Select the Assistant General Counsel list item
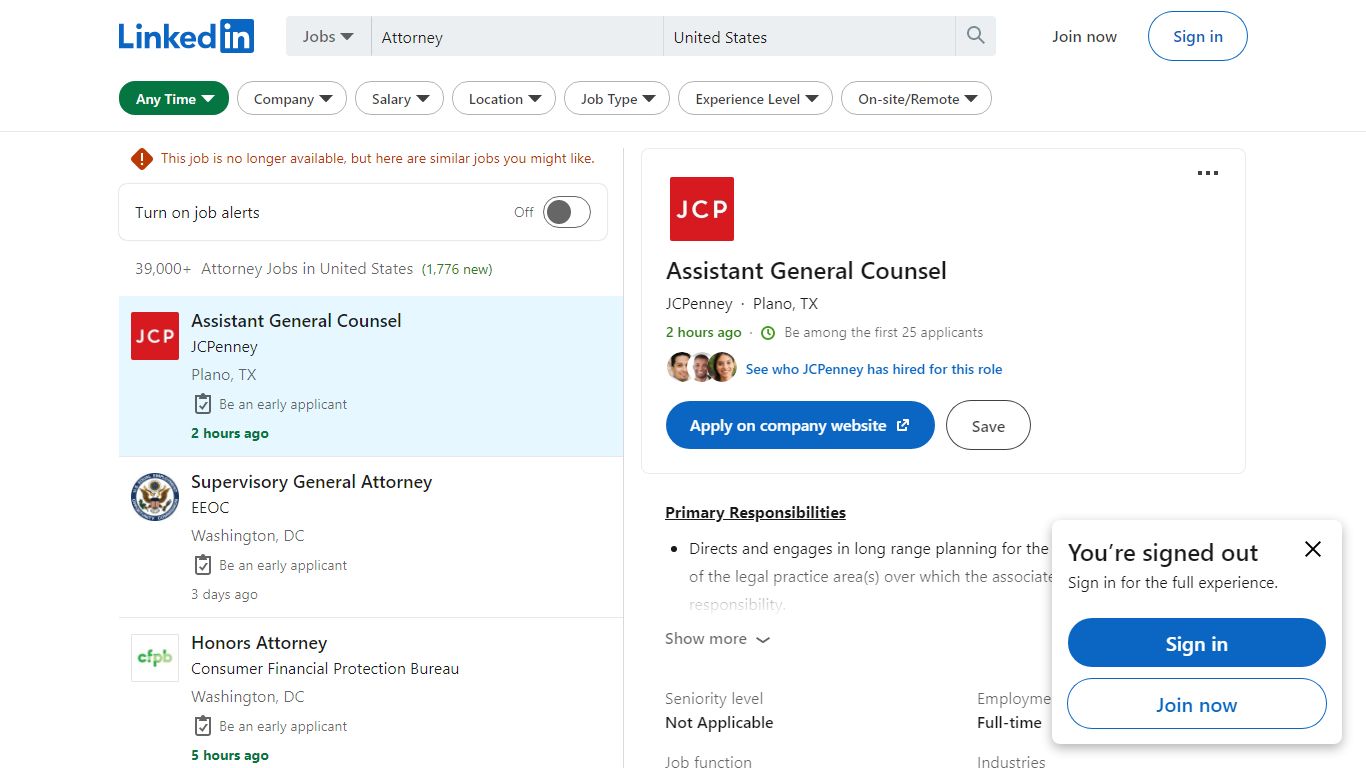Viewport: 1366px width, 768px height. [371, 376]
